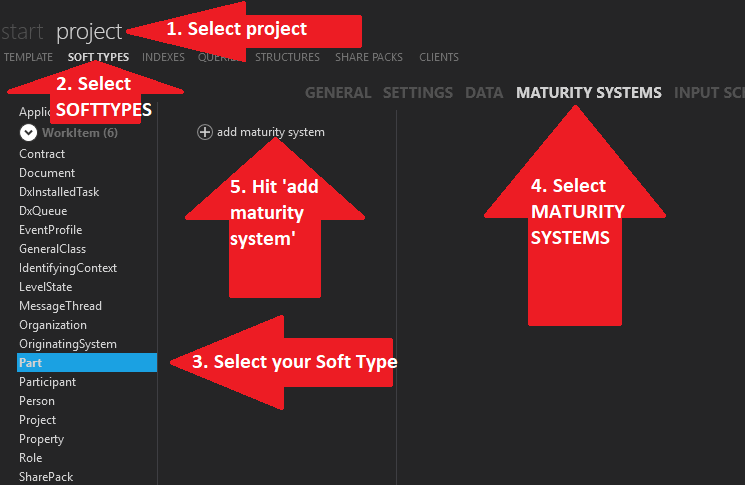
Task: Select the Organization soft type
Action: click(53, 325)
